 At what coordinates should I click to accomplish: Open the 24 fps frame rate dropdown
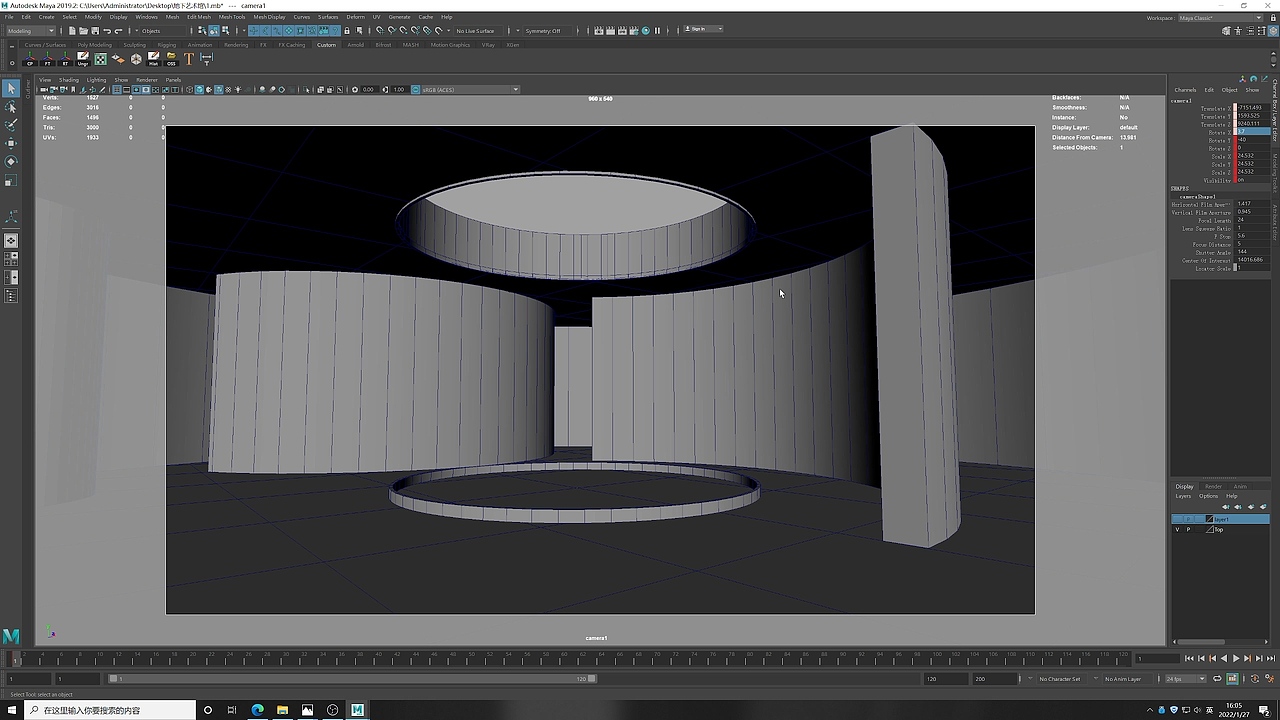pos(1186,679)
